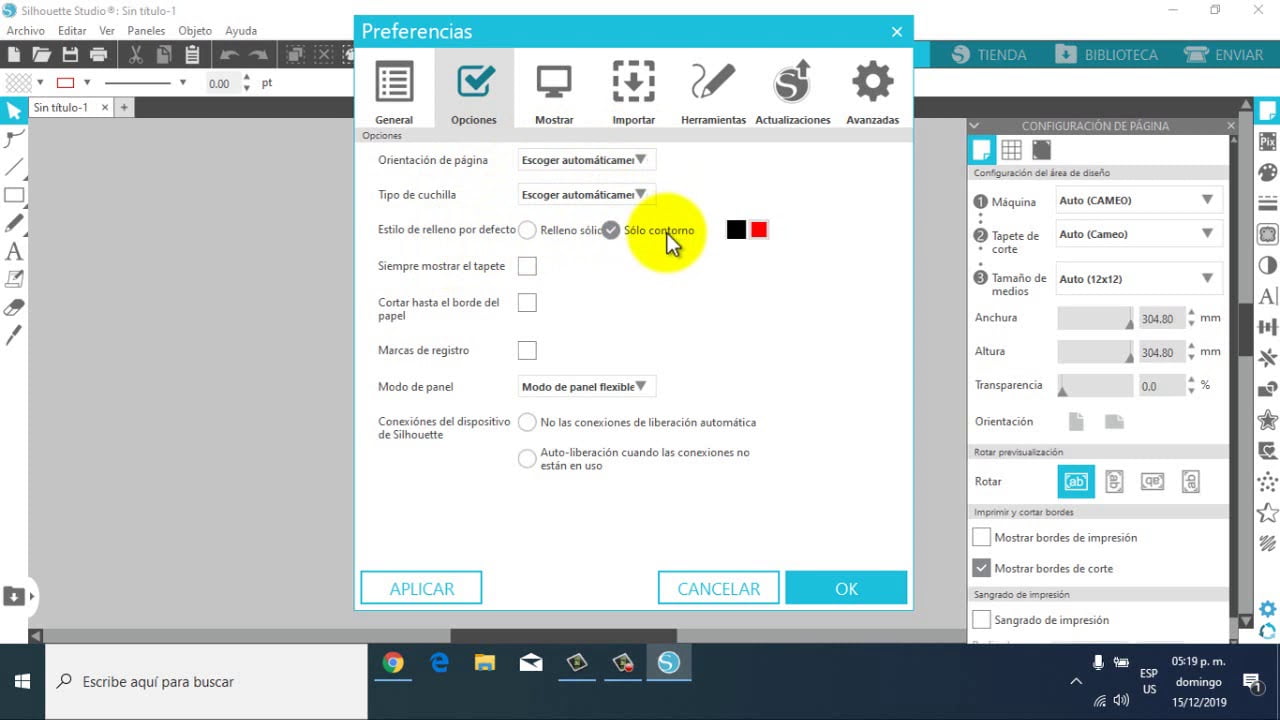Click the APLICAR button
This screenshot has width=1280, height=720.
click(421, 588)
